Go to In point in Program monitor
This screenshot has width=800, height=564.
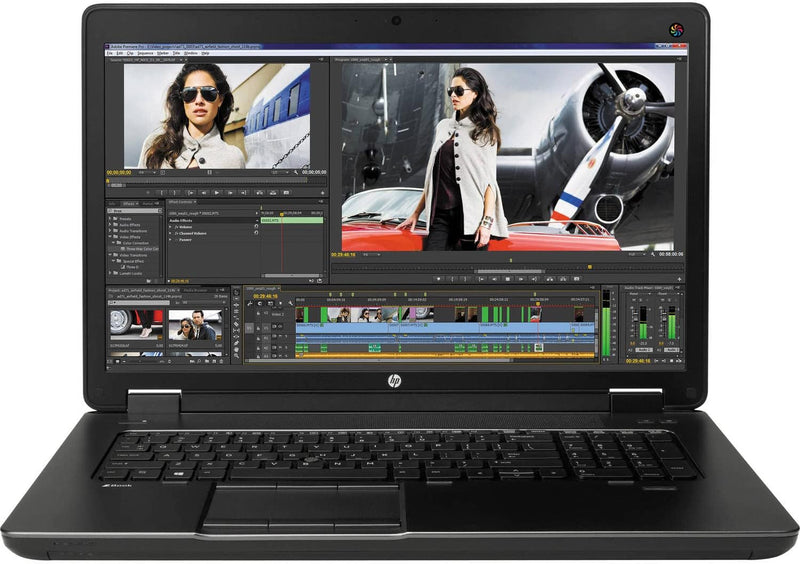click(481, 279)
